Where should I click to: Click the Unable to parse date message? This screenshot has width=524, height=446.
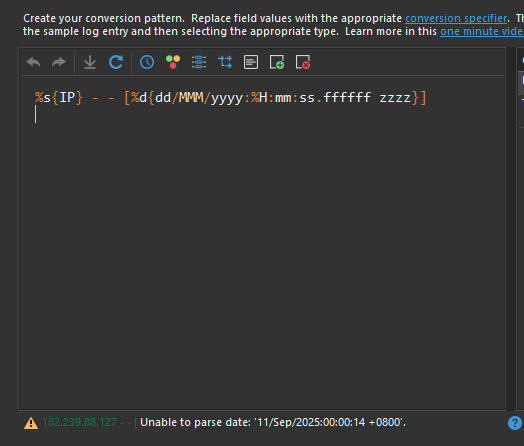[x=273, y=422]
